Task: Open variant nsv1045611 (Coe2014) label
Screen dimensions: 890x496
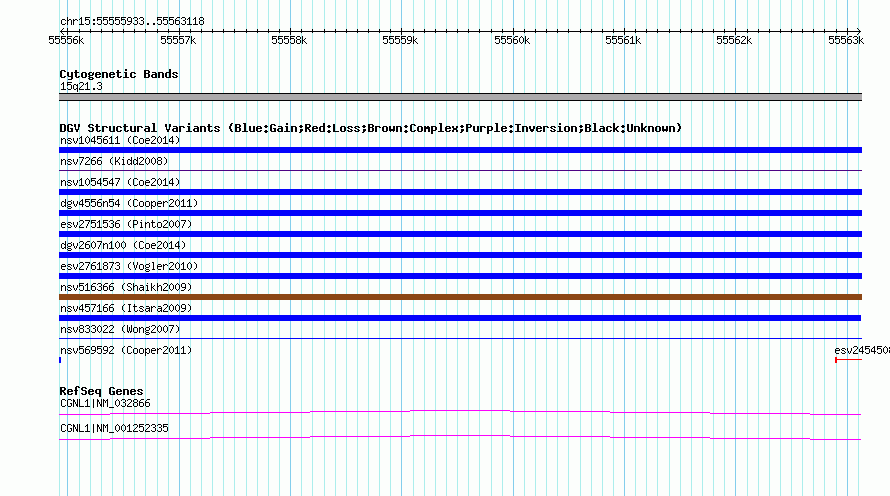Action: pyautogui.click(x=120, y=140)
